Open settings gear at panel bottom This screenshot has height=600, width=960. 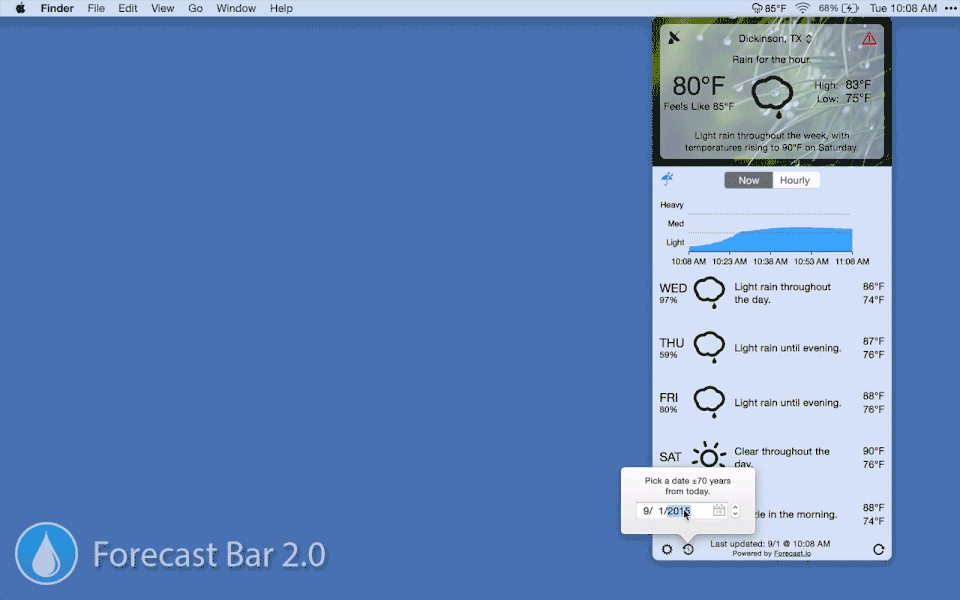pyautogui.click(x=667, y=549)
